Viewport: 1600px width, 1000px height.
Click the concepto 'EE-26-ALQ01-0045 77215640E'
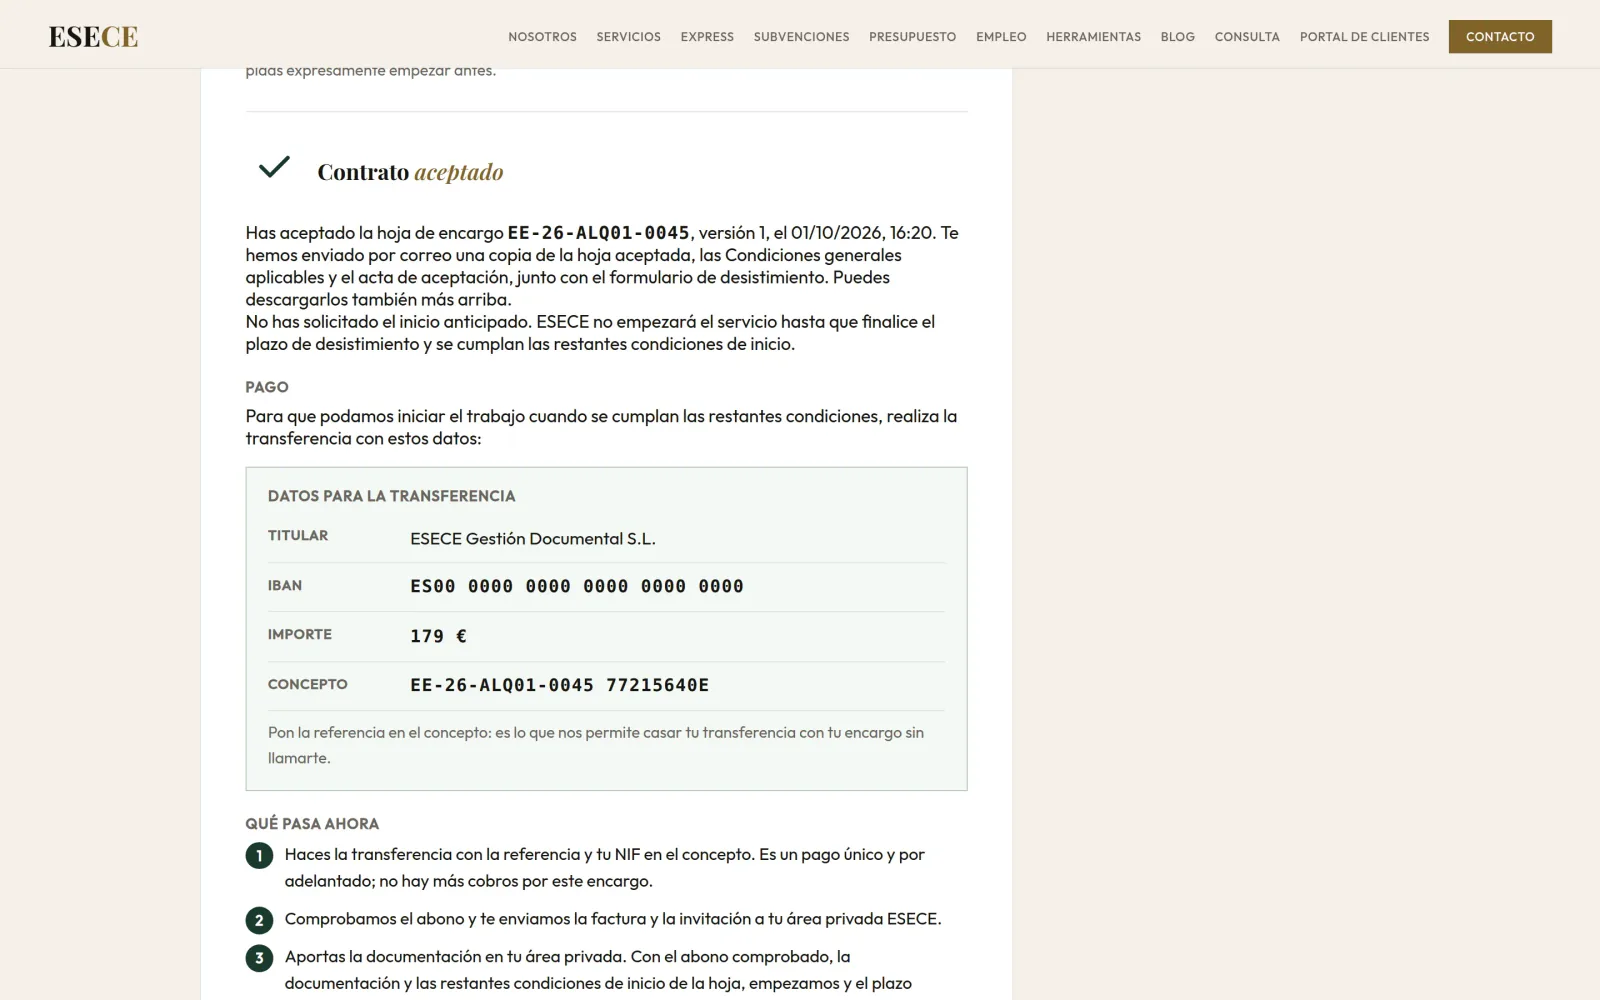tap(560, 685)
